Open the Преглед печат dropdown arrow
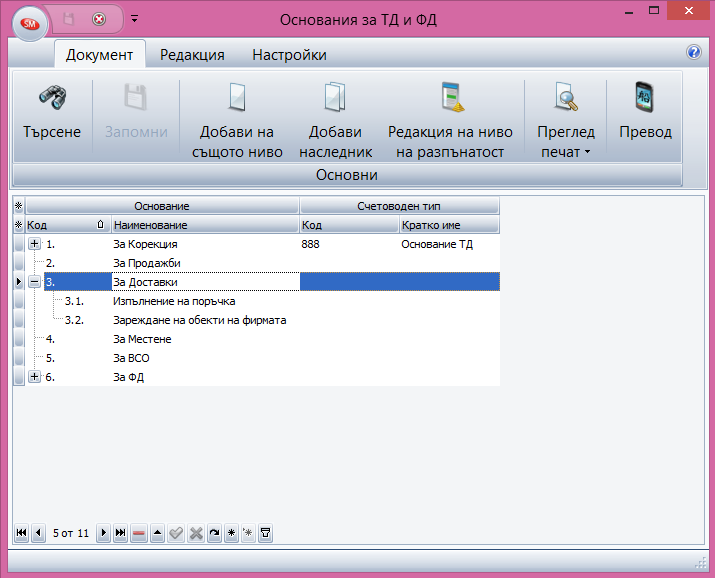This screenshot has width=715, height=578. [587, 152]
